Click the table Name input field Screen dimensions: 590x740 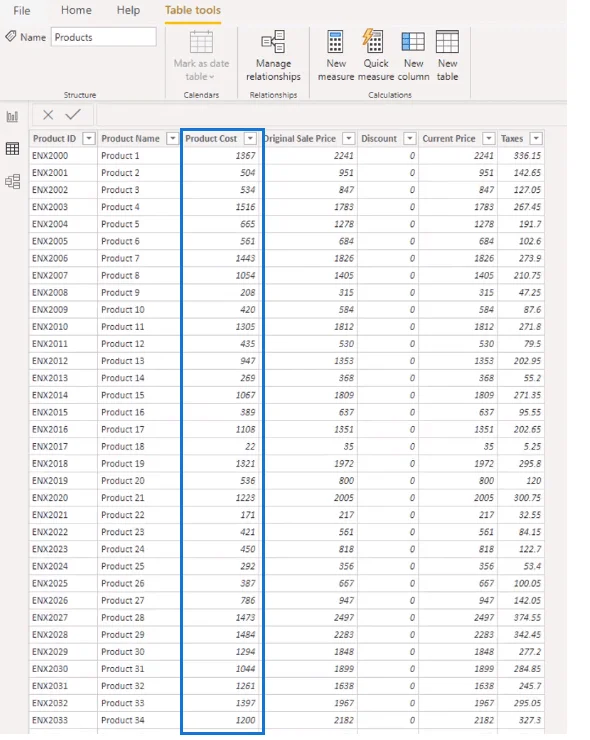[x=103, y=37]
